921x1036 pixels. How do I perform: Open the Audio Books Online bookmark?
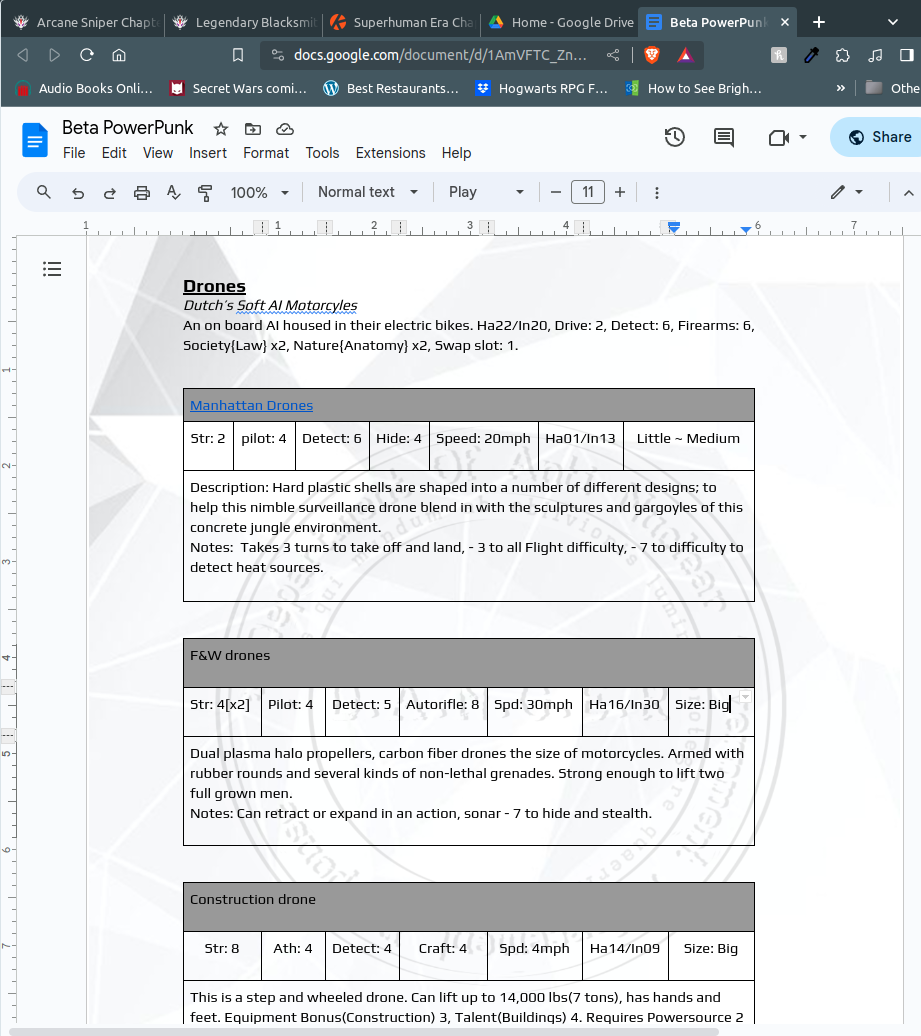point(84,88)
